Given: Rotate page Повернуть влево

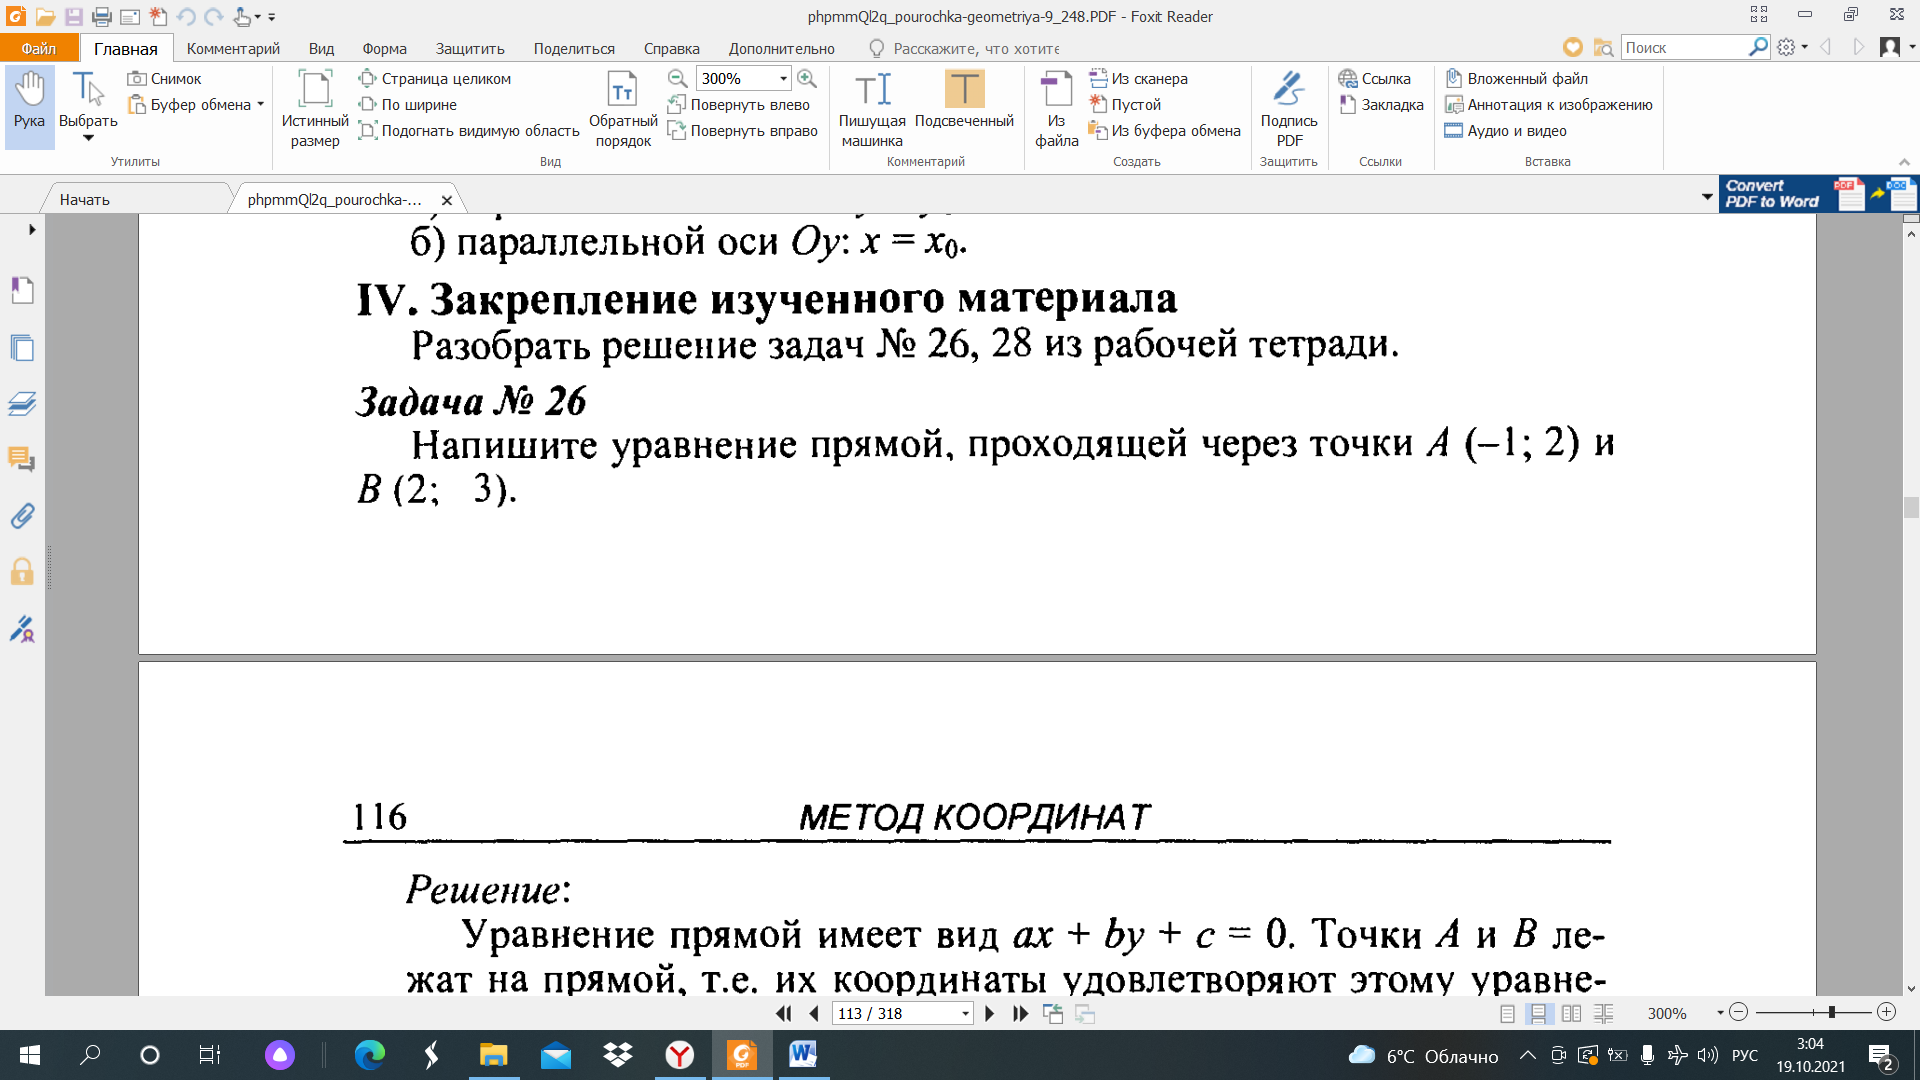Looking at the screenshot, I should (x=739, y=104).
